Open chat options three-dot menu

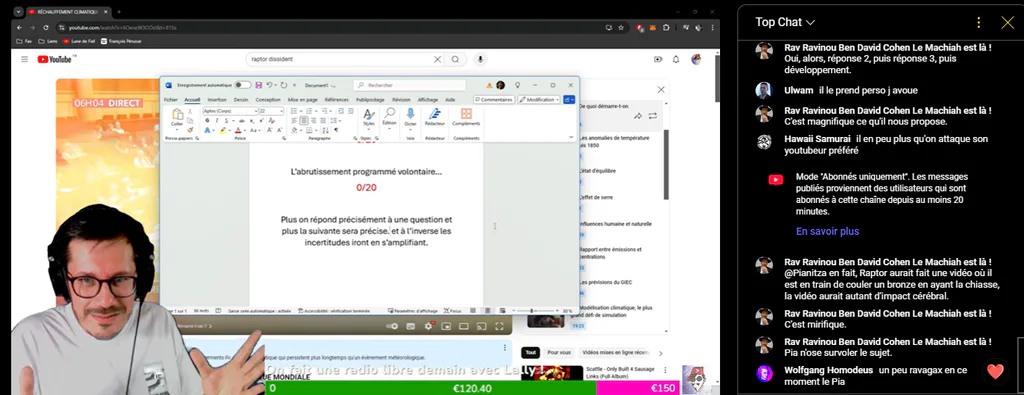[978, 22]
